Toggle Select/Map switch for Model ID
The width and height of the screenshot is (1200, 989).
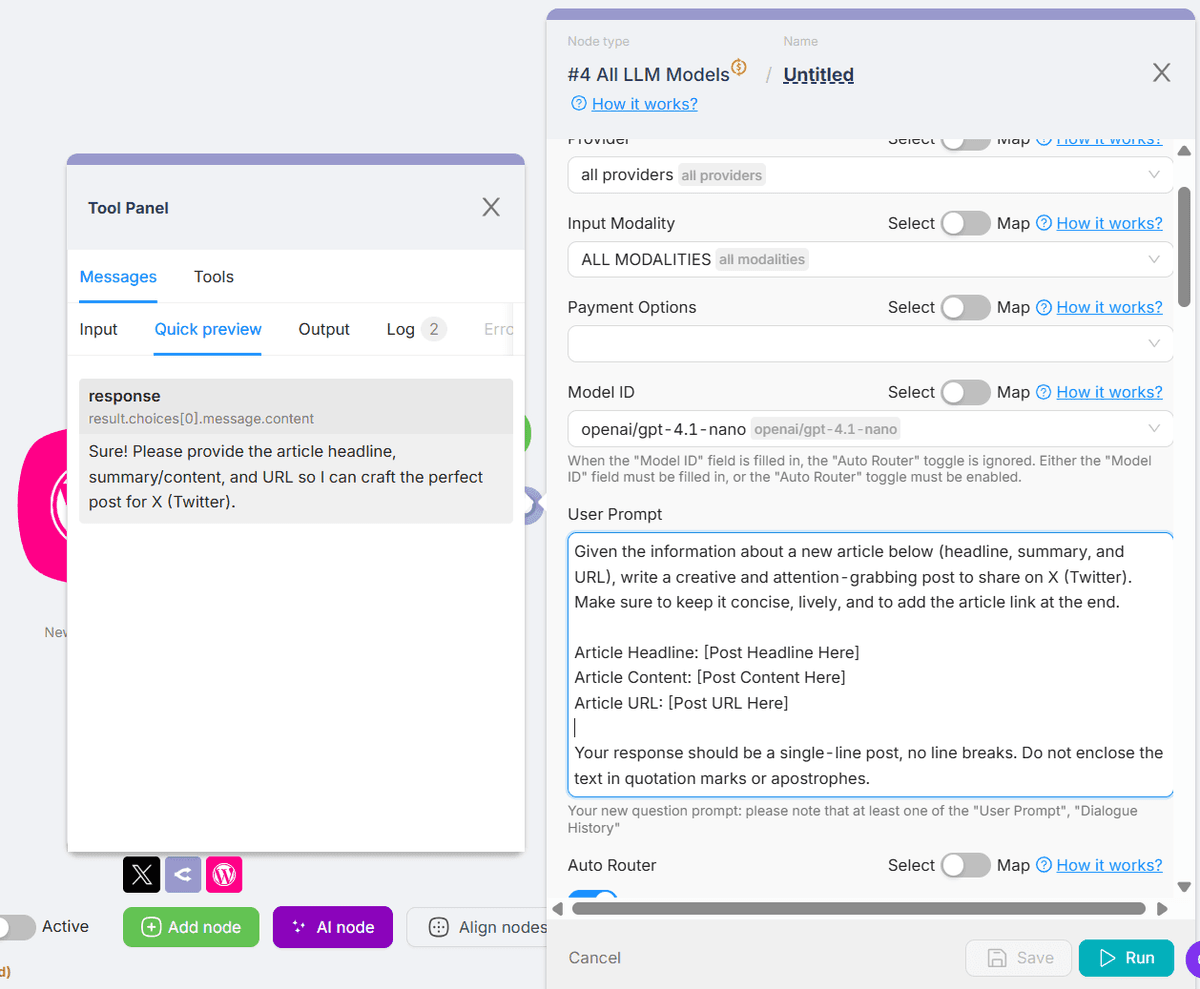pos(965,392)
